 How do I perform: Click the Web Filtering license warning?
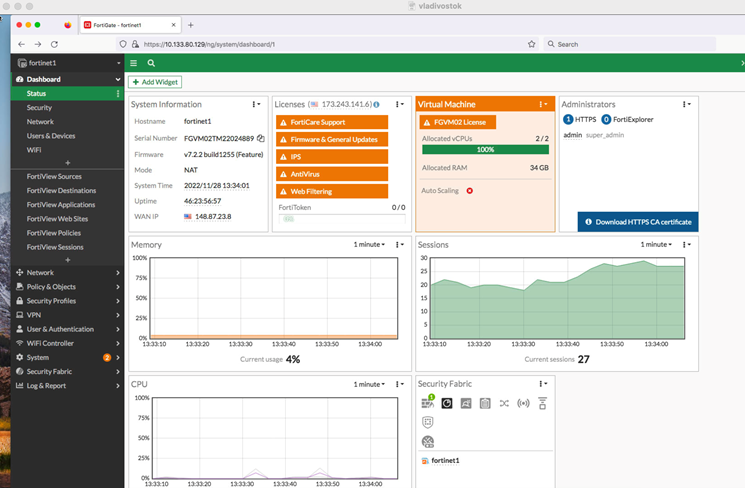click(x=332, y=191)
